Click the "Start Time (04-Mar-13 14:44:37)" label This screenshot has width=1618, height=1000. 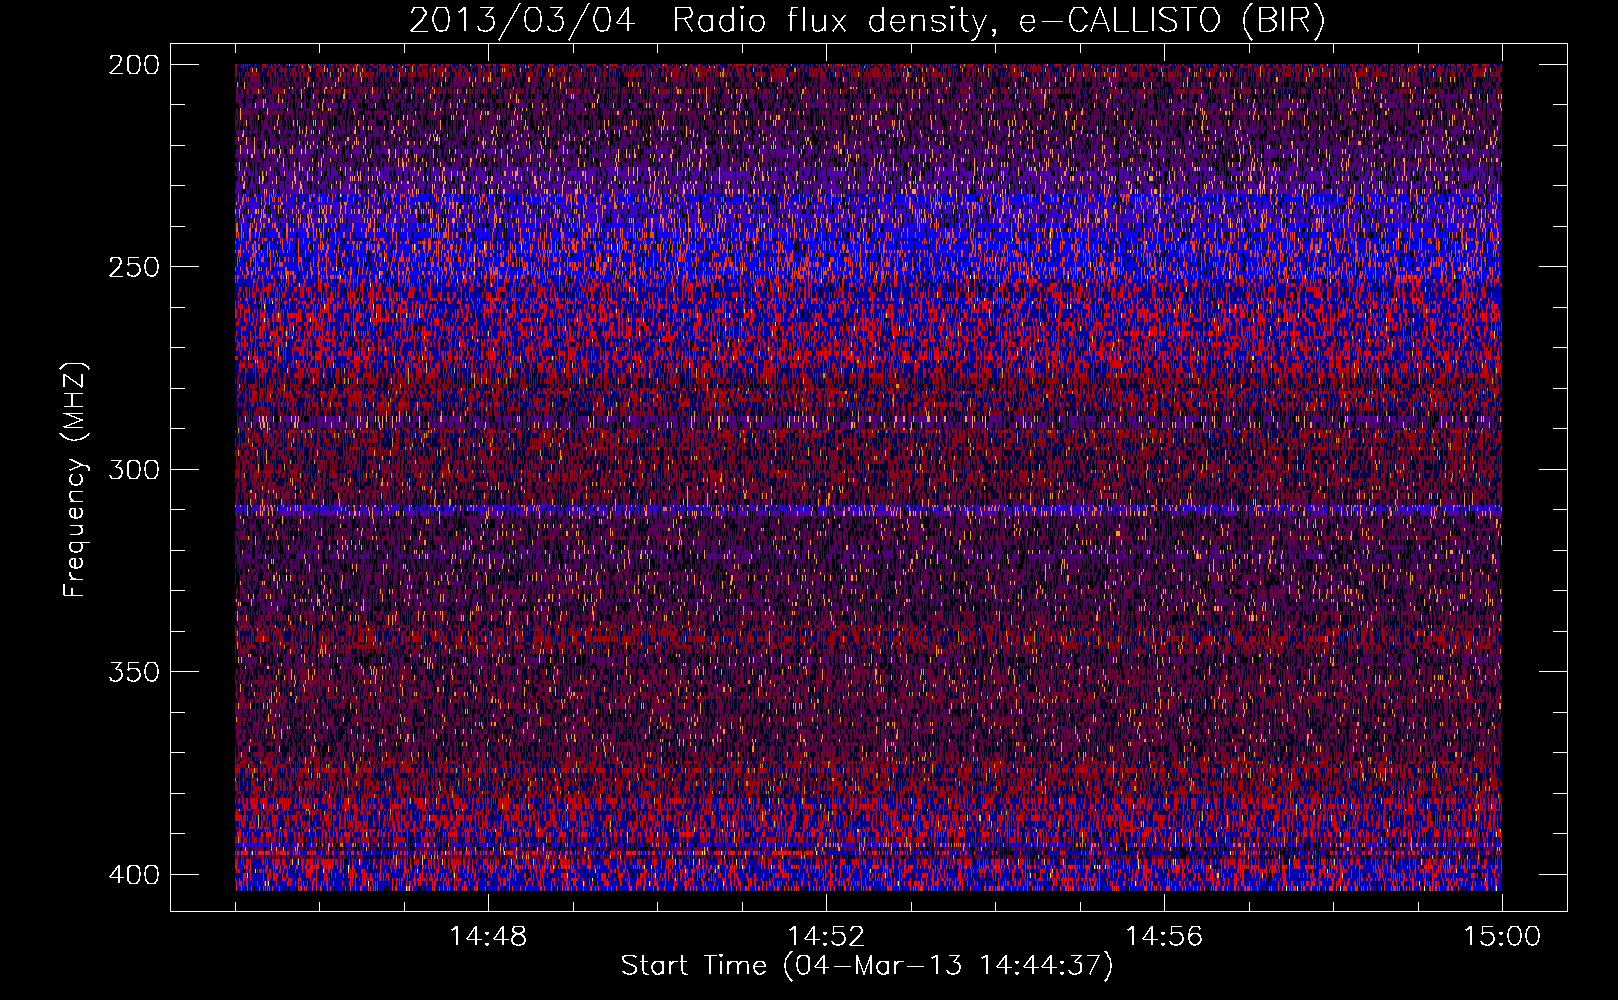[x=867, y=966]
